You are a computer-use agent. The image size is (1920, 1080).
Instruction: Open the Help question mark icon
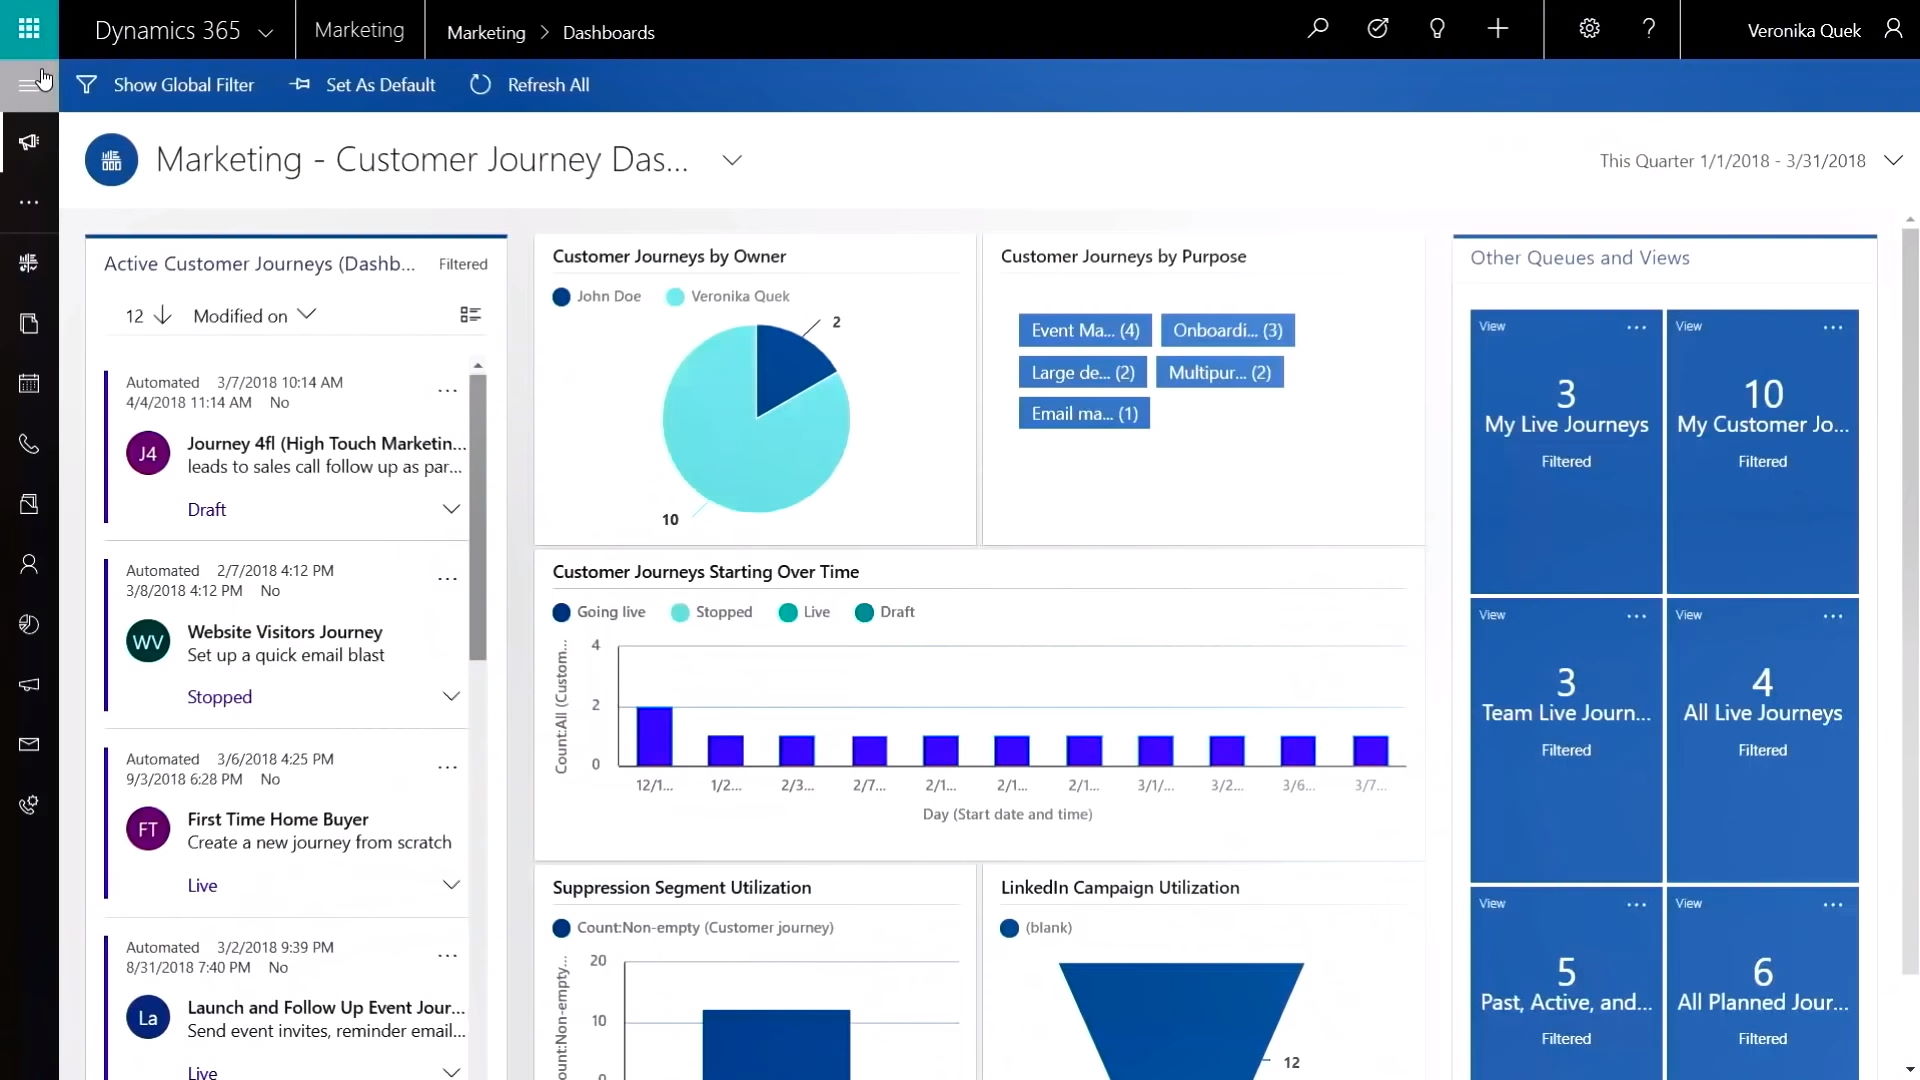1649,29
